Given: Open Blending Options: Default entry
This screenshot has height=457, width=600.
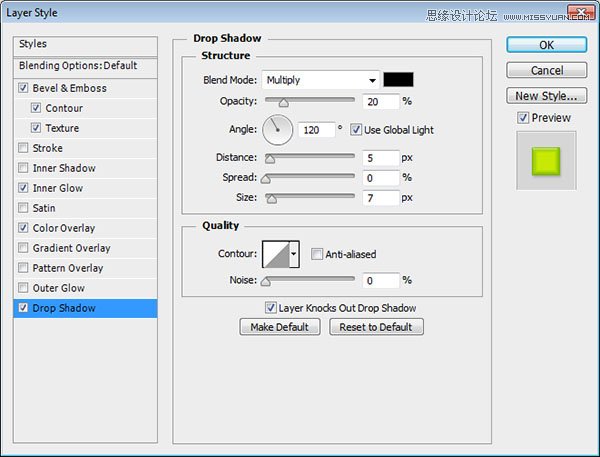Looking at the screenshot, I should point(85,67).
